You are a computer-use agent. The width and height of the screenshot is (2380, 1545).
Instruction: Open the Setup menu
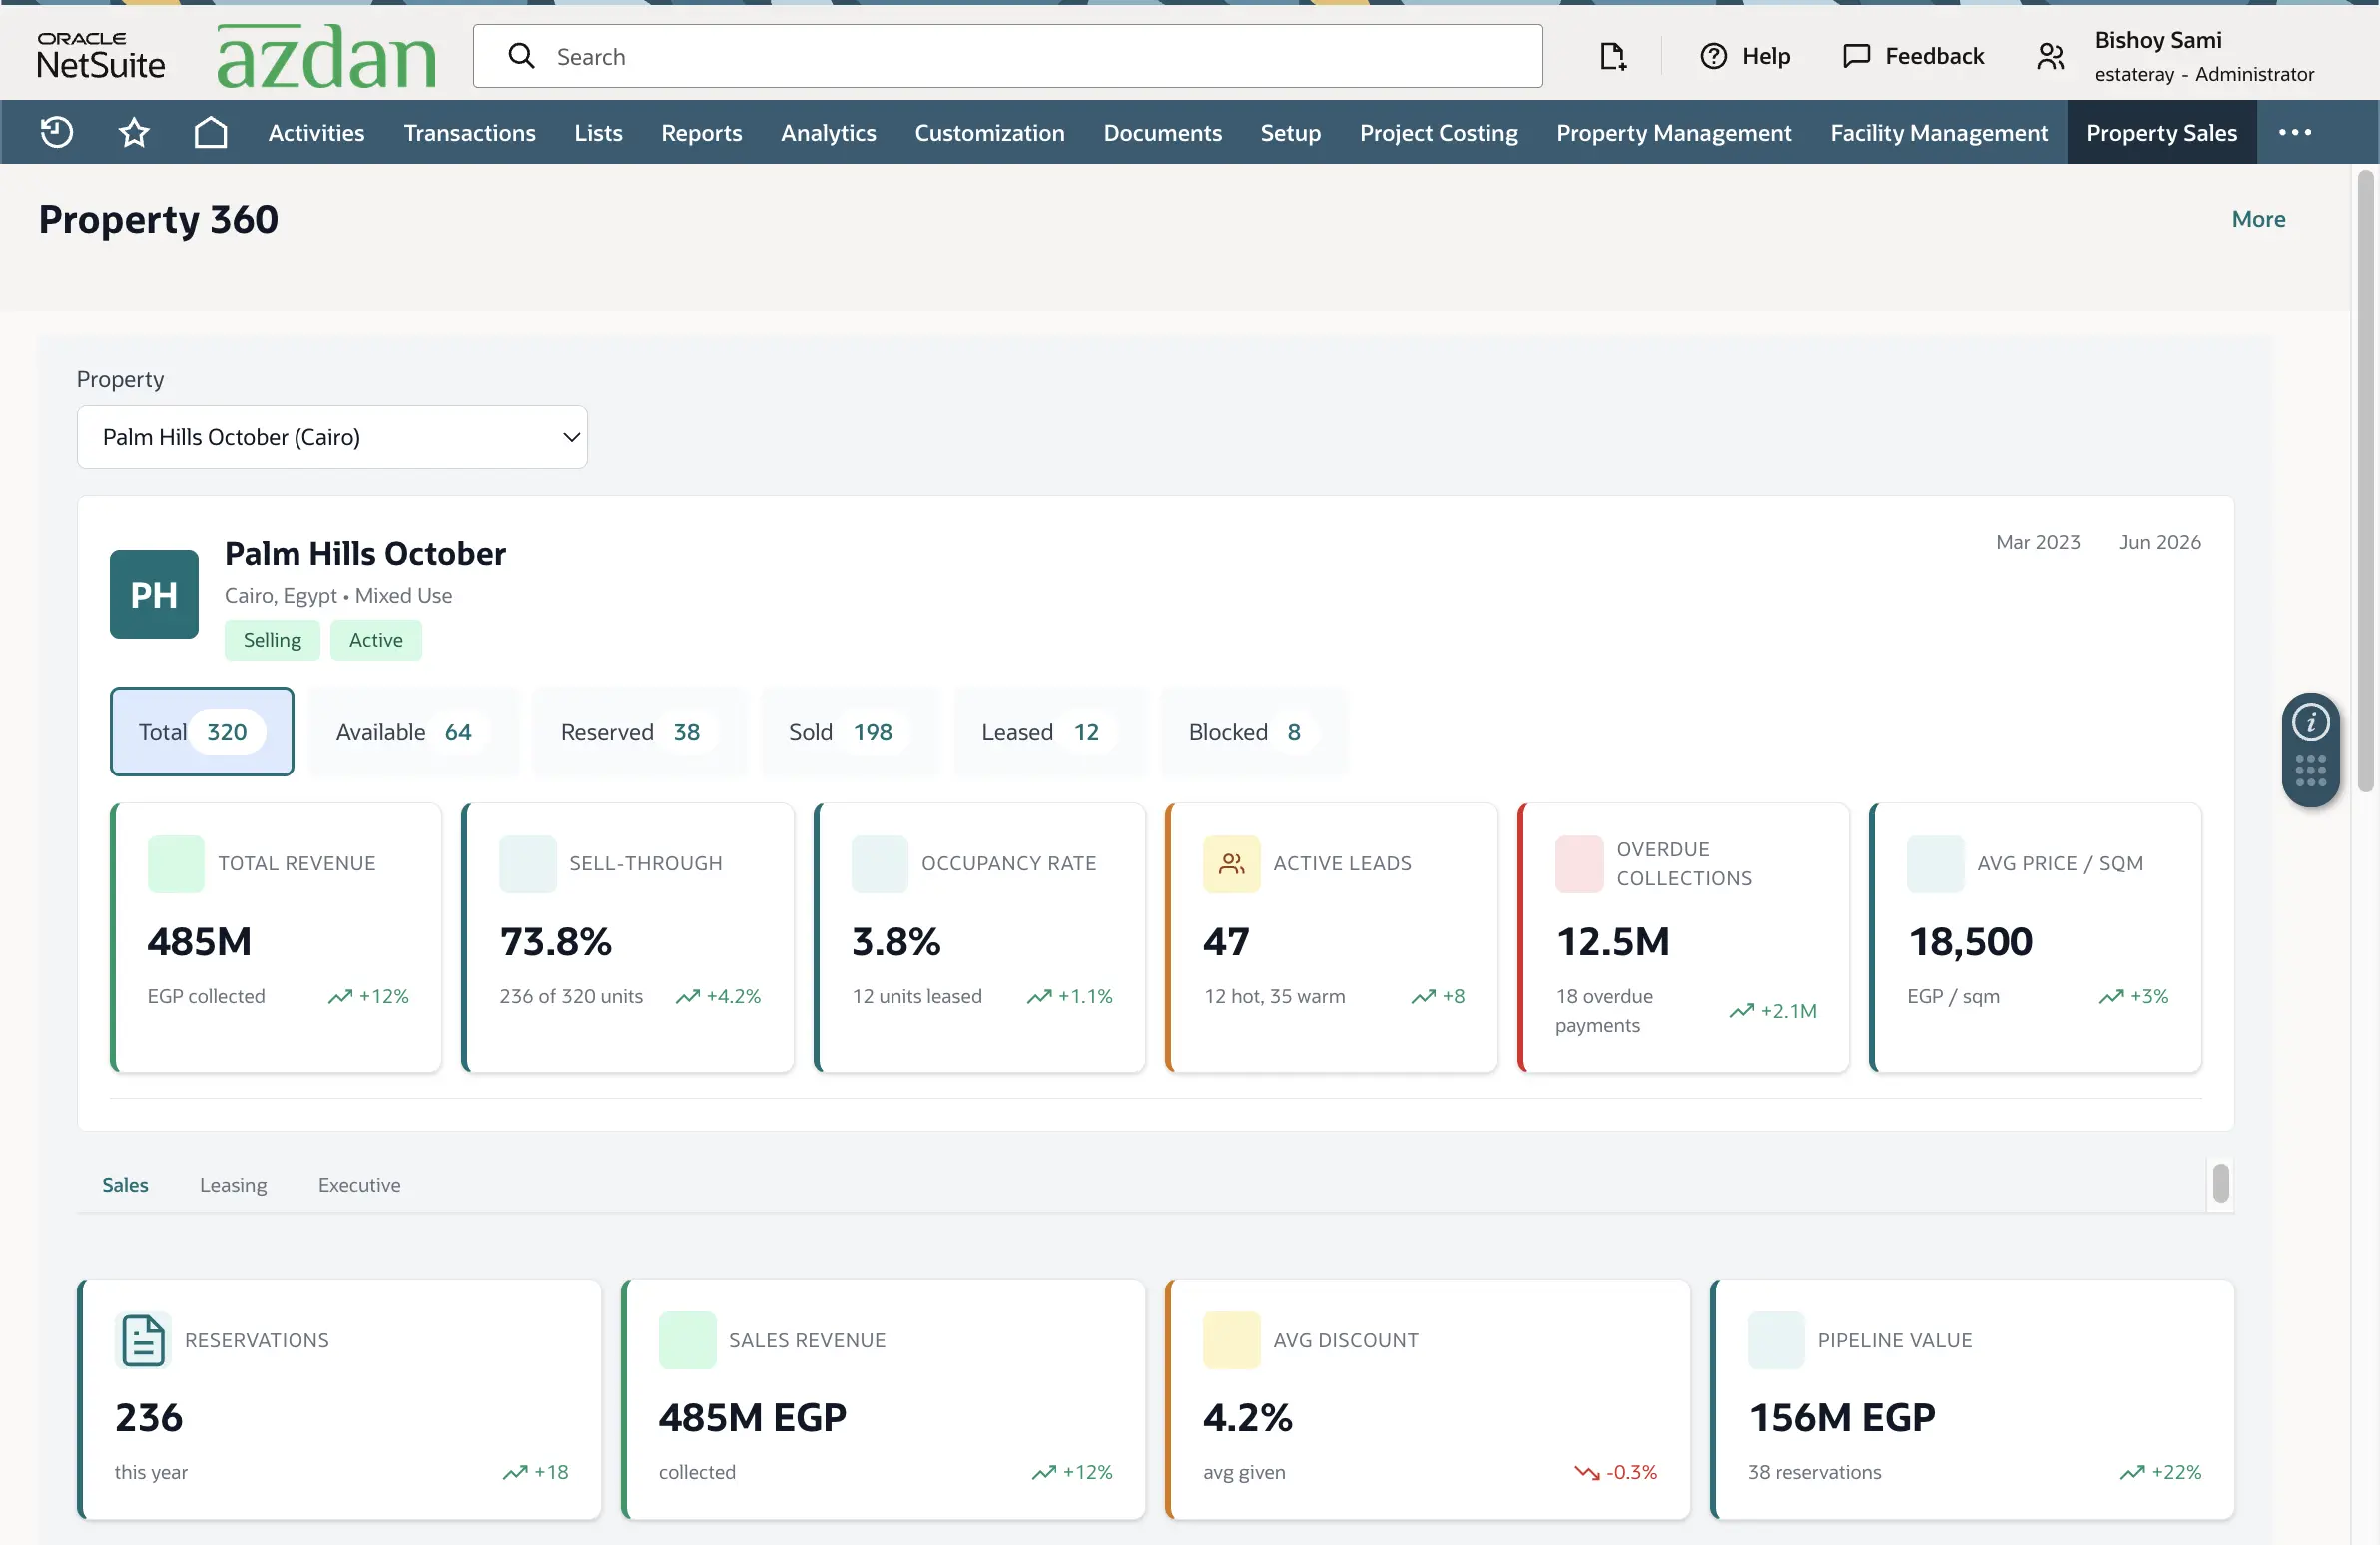click(x=1290, y=132)
